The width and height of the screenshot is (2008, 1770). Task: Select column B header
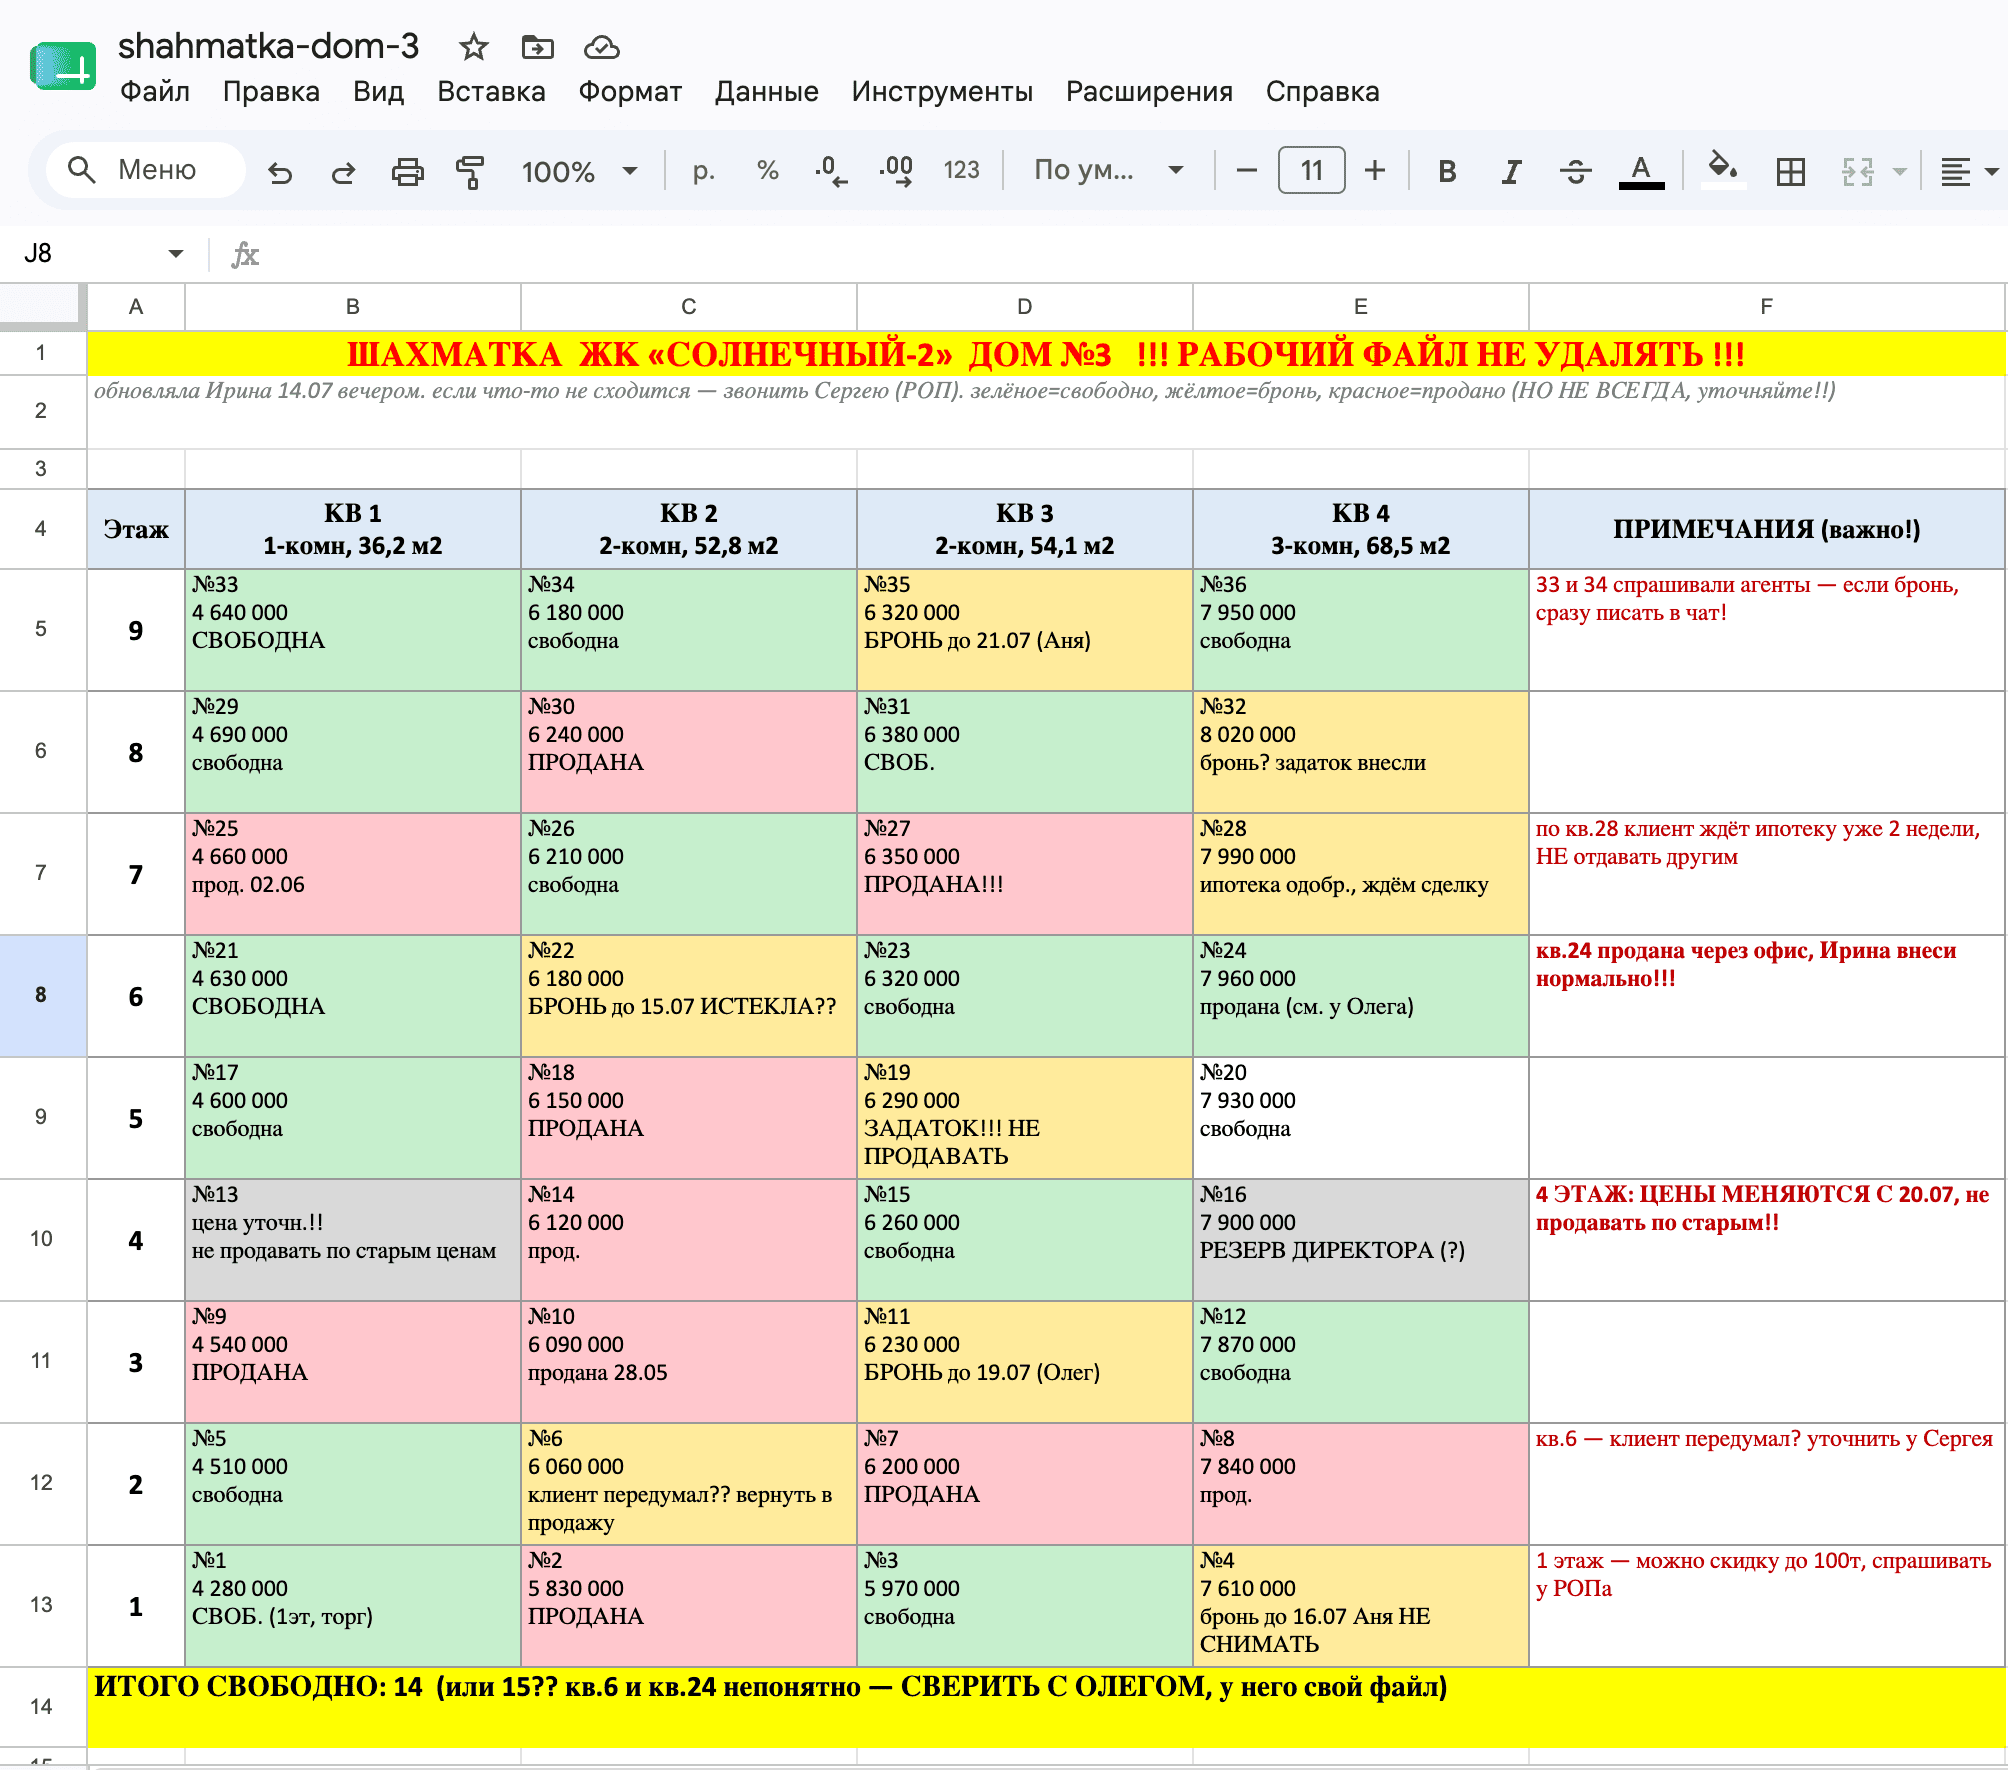click(x=353, y=307)
